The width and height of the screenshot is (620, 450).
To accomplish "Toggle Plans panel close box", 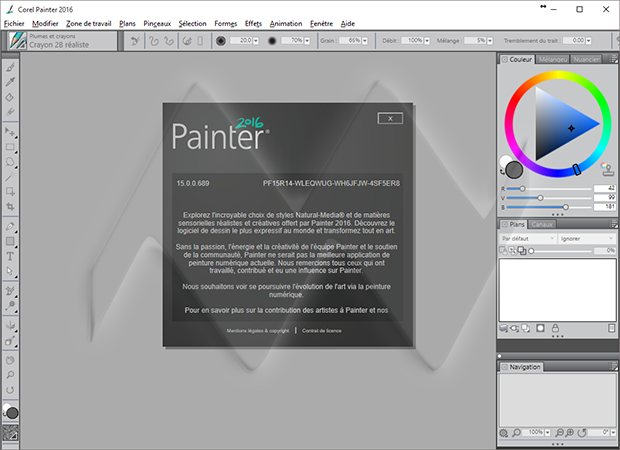I will (505, 224).
